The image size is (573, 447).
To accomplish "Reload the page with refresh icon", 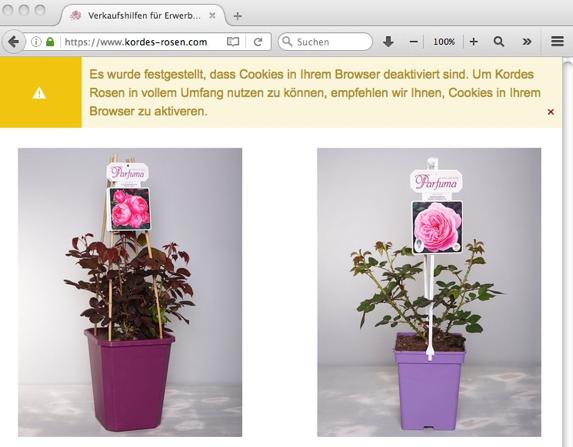I will (x=258, y=42).
